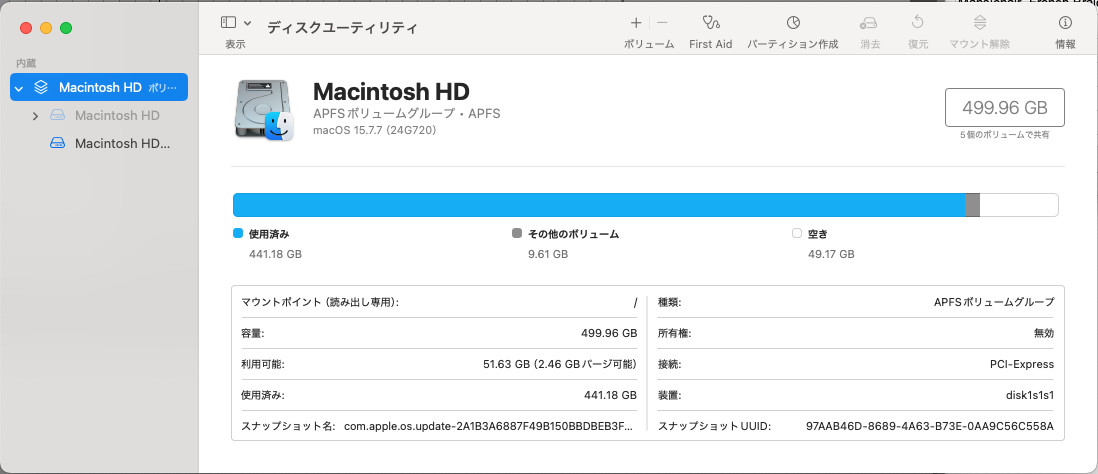Click the 49.17 GB free value
This screenshot has width=1098, height=474.
point(831,254)
